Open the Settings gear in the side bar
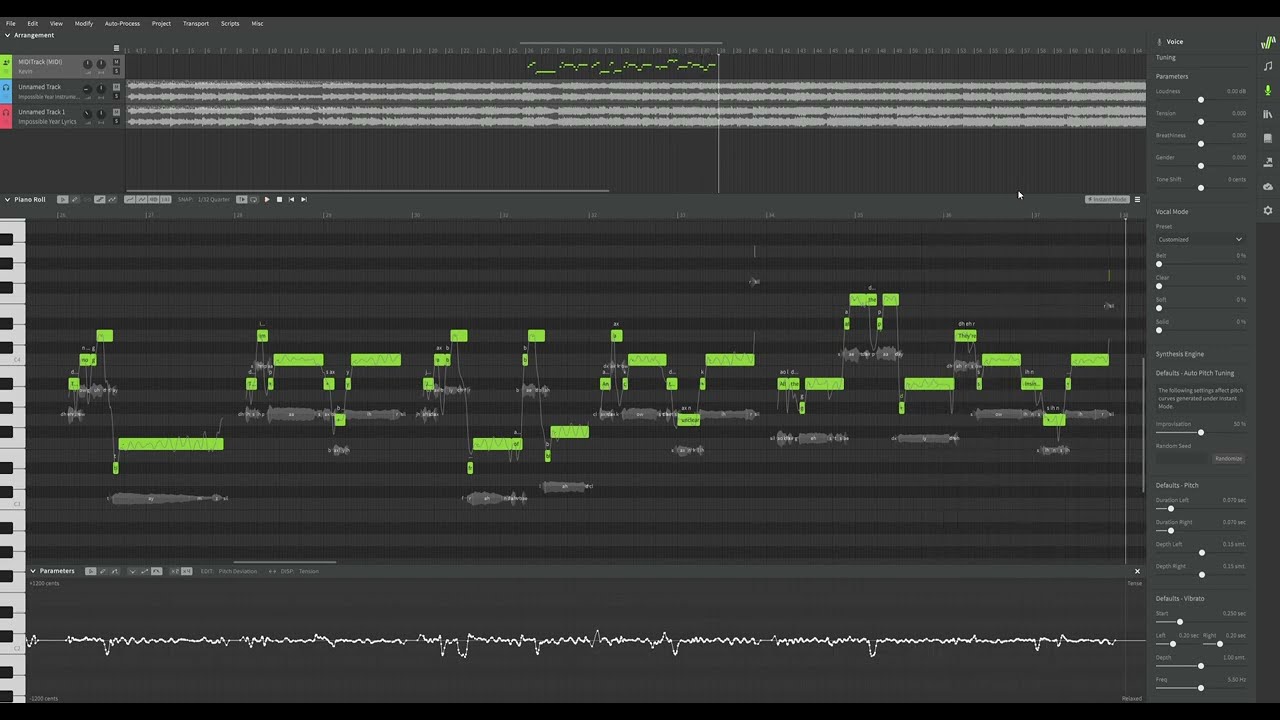Viewport: 1280px width, 720px height. point(1268,210)
